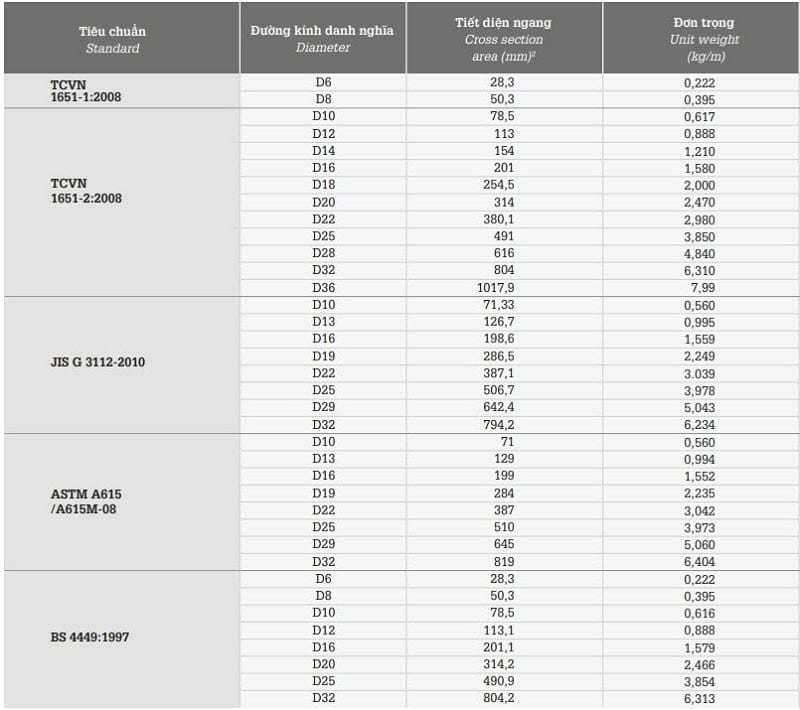Click the 1017,9 cross section value
The height and width of the screenshot is (710, 800).
[x=496, y=288]
